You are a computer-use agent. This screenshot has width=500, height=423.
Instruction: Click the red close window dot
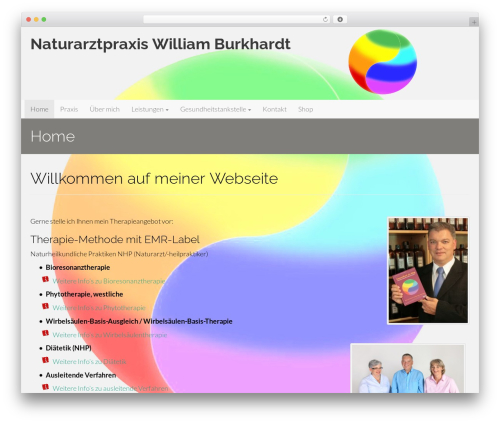tap(29, 20)
